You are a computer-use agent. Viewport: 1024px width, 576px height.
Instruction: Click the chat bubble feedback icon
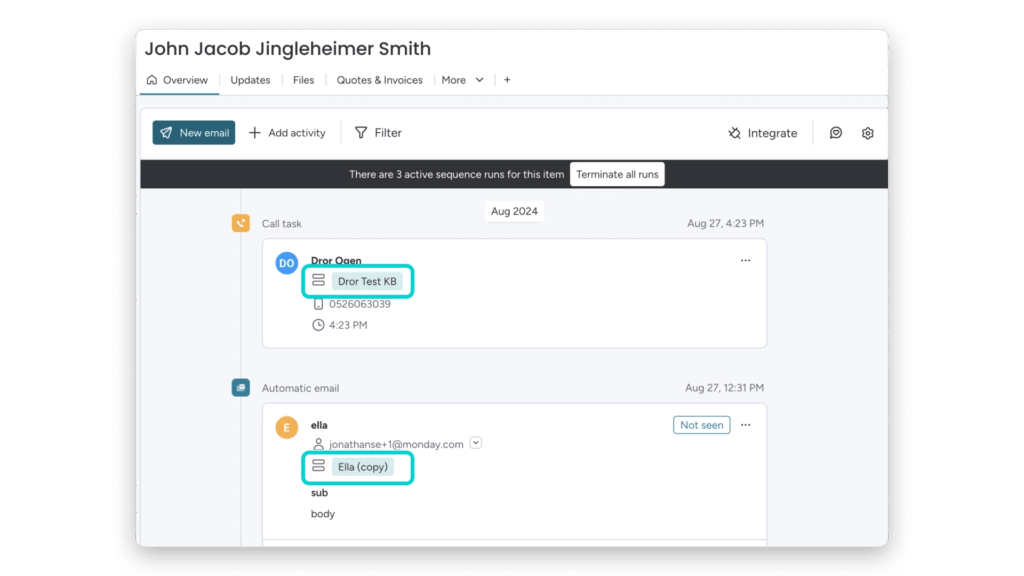(x=836, y=133)
